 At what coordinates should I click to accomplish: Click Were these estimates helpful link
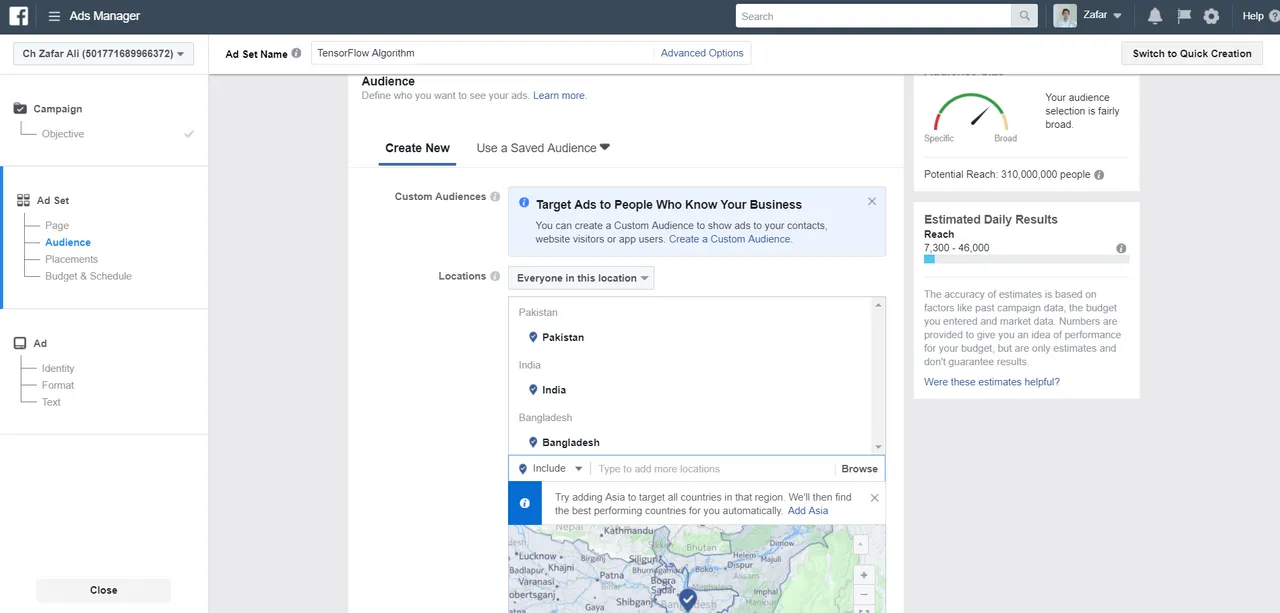[x=992, y=382]
